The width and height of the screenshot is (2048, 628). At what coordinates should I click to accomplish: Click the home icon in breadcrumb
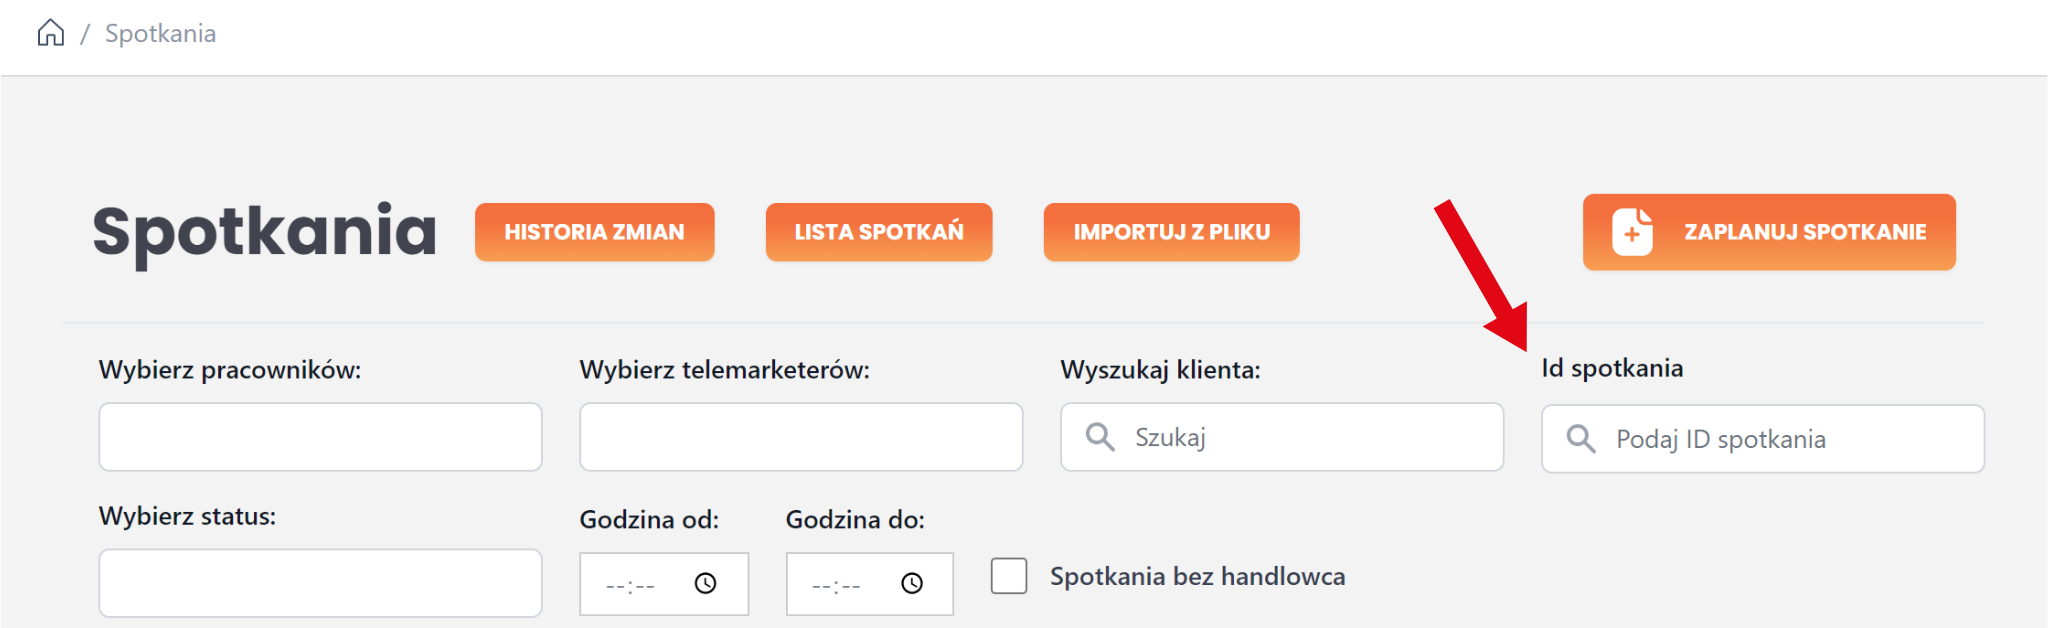coord(50,33)
